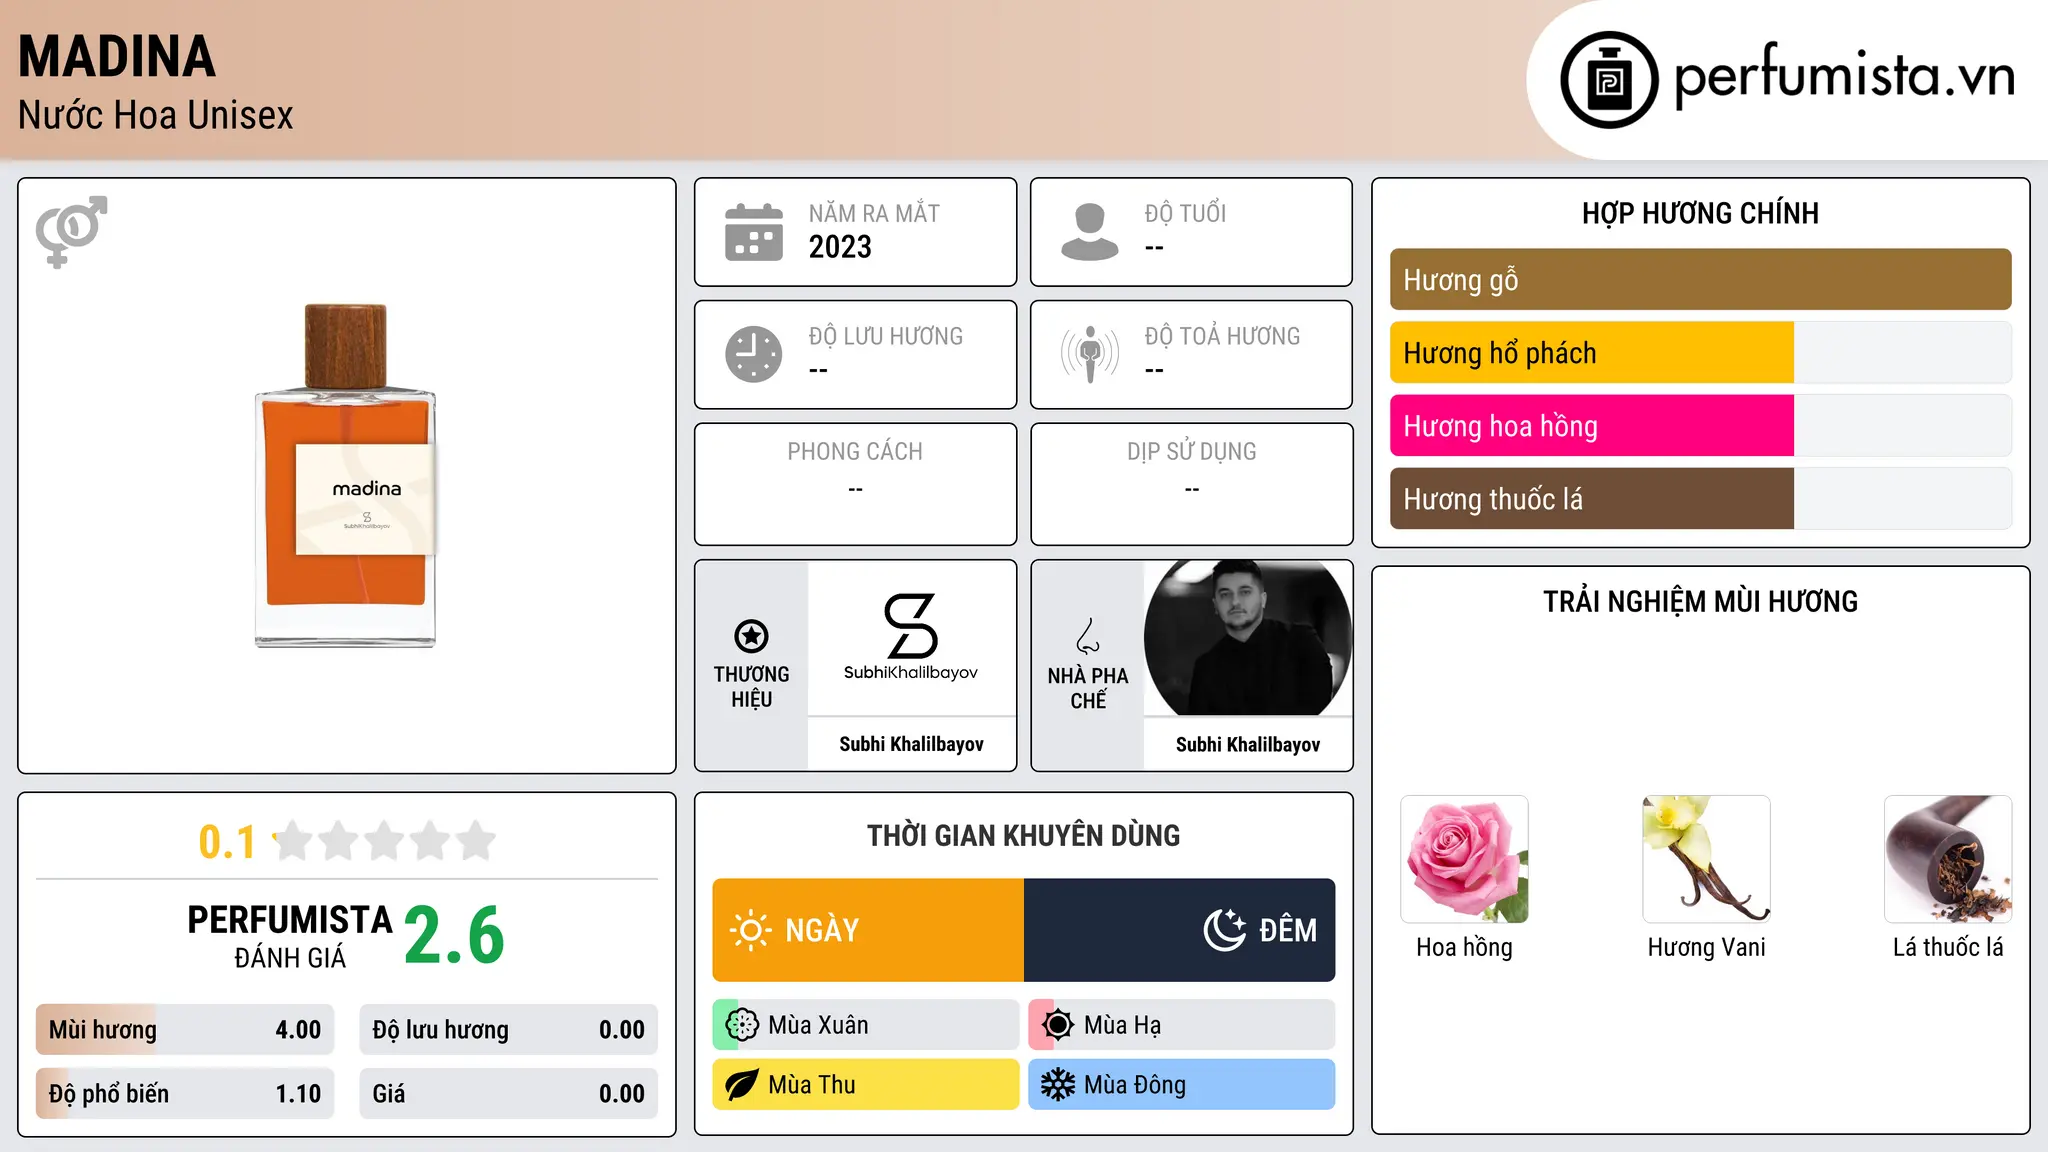Click the Hương hổ phách accord bar
Viewport: 2048px width, 1152px height.
point(1700,353)
